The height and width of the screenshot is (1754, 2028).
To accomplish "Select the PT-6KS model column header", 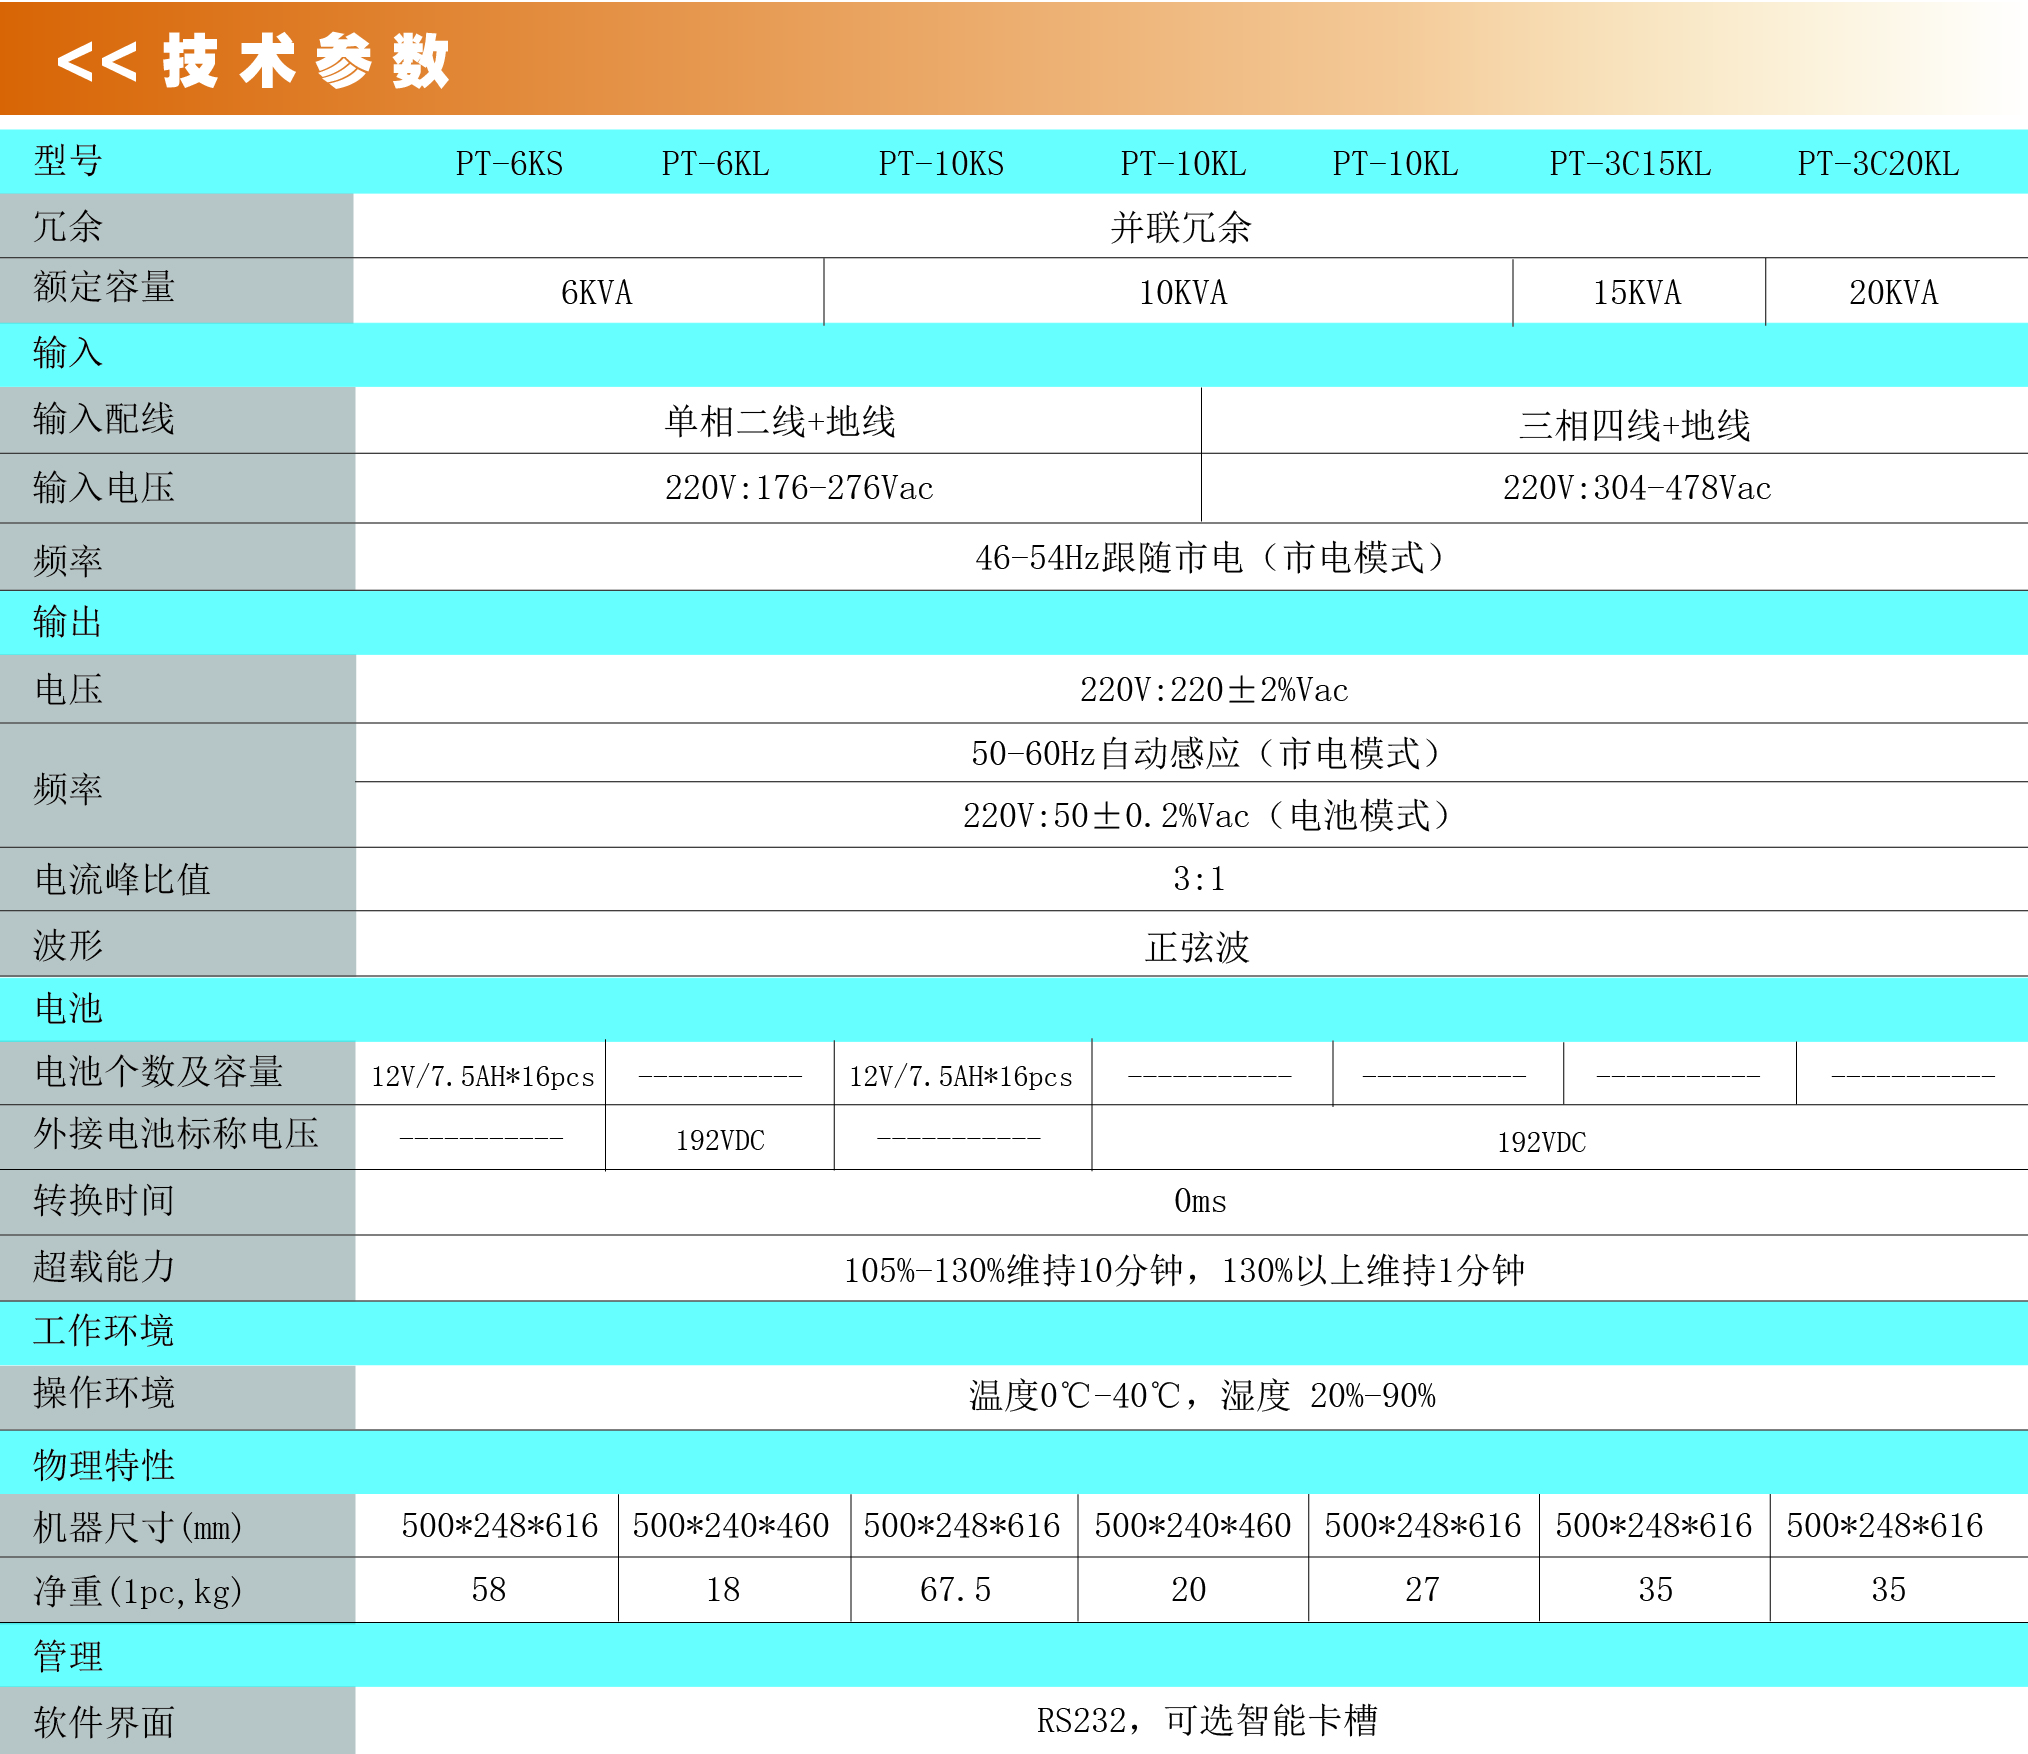I will click(509, 163).
